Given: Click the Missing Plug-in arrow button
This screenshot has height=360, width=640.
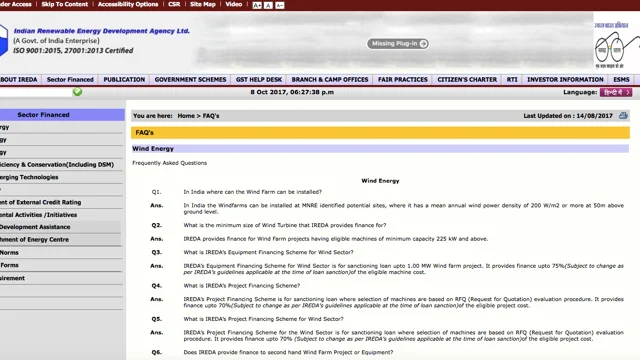Looking at the screenshot, I should tap(398, 44).
